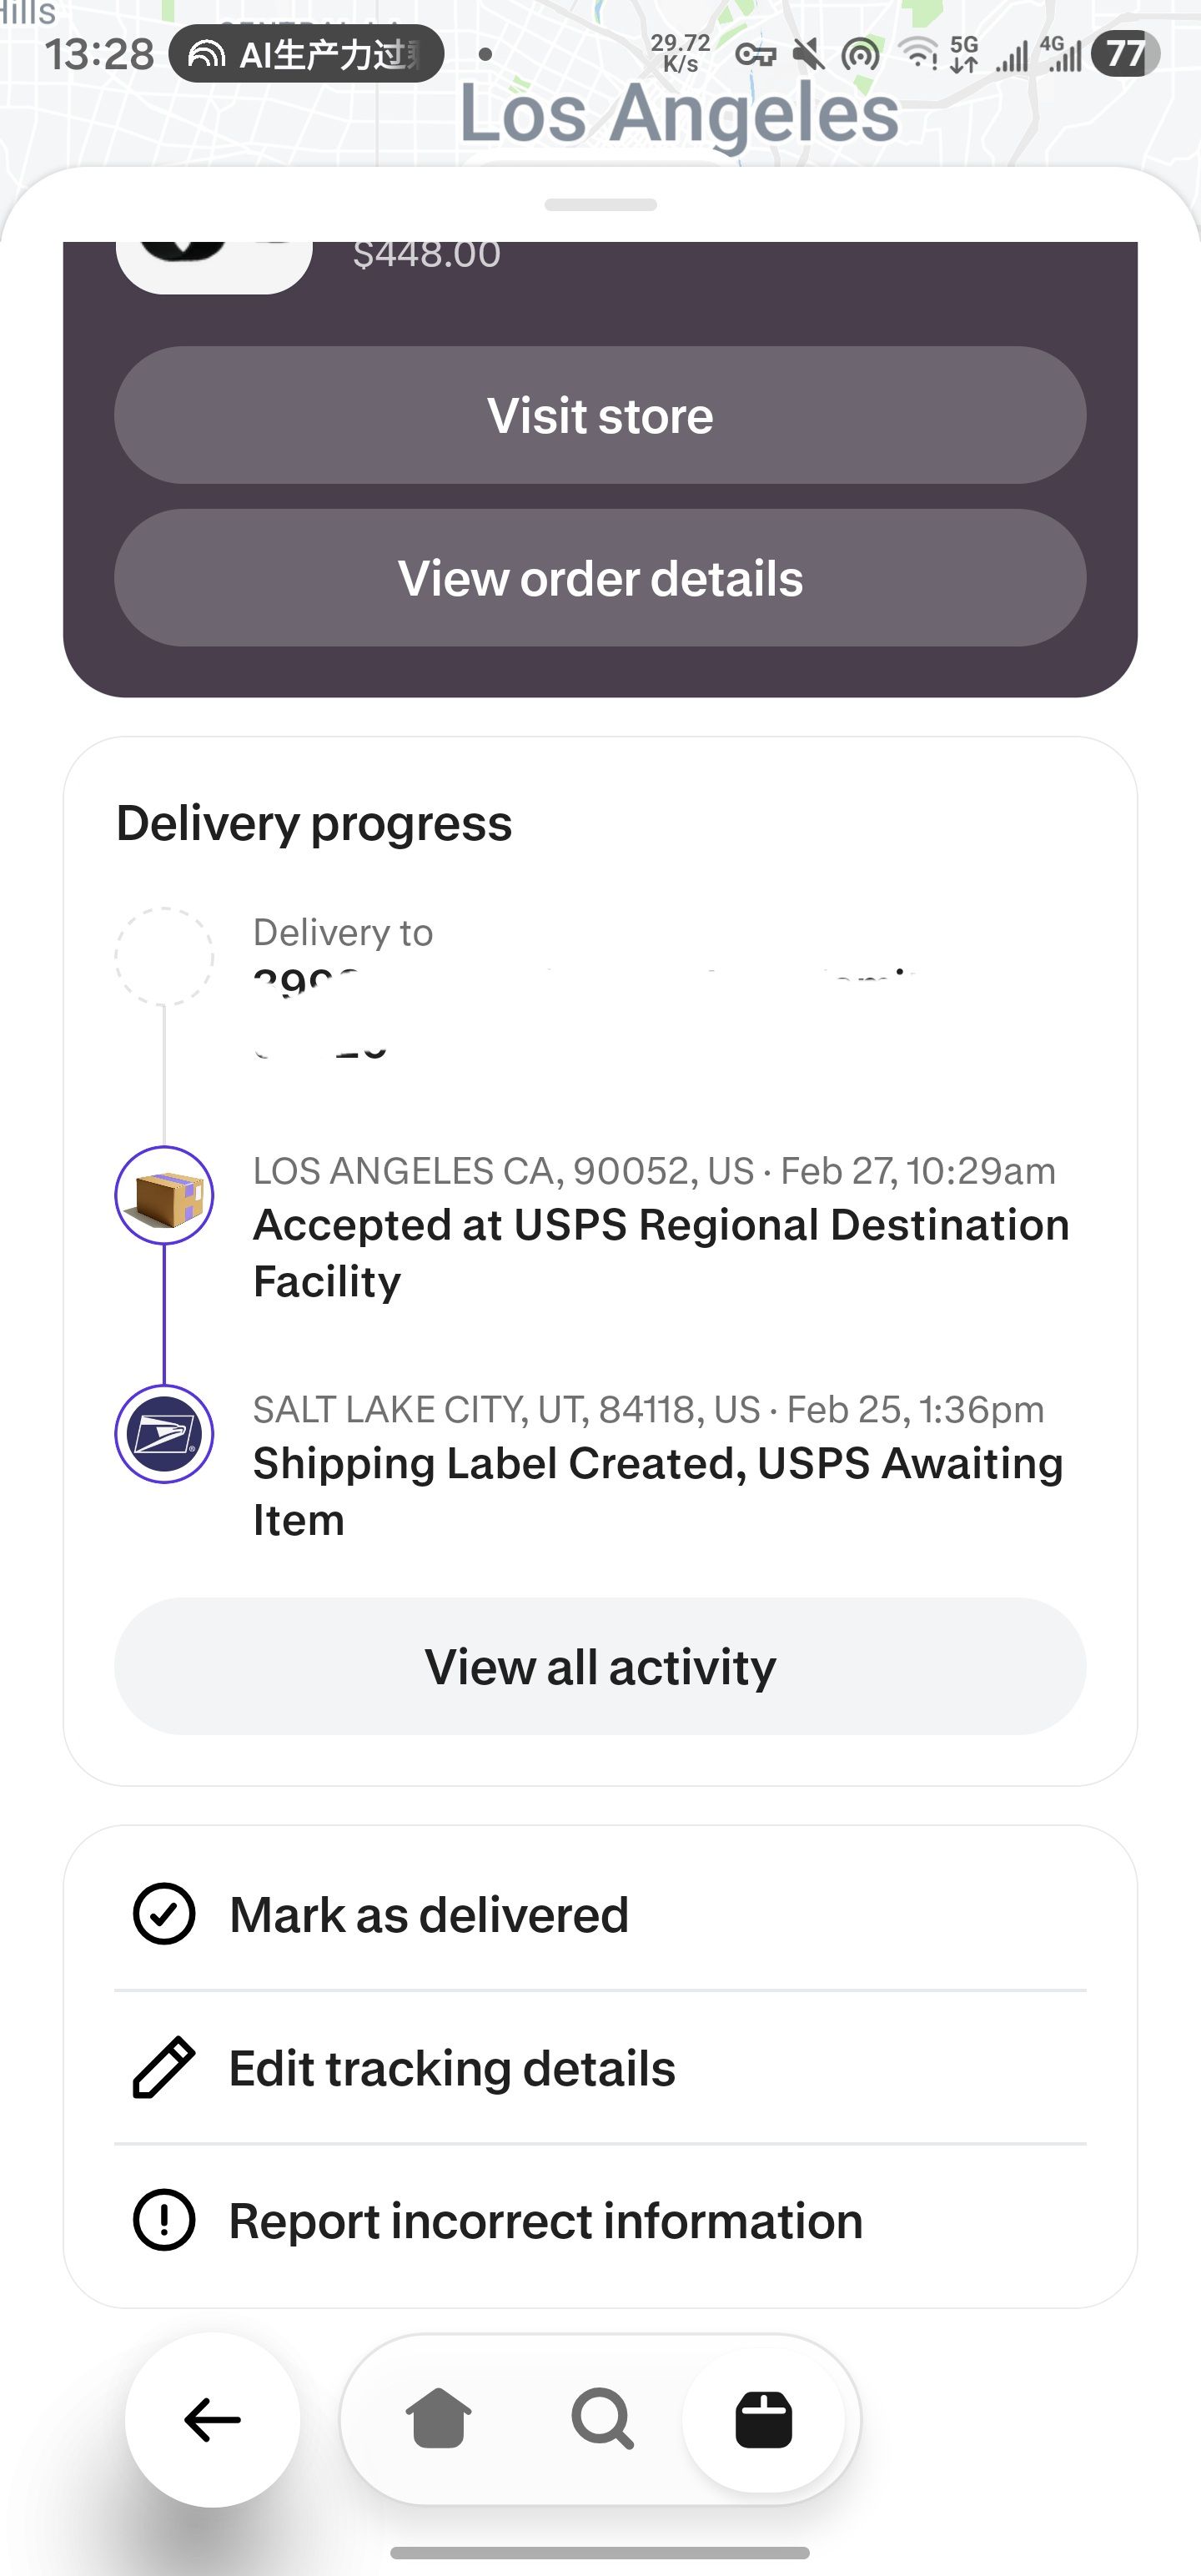Open View order details
This screenshot has height=2576, width=1201.
[600, 578]
